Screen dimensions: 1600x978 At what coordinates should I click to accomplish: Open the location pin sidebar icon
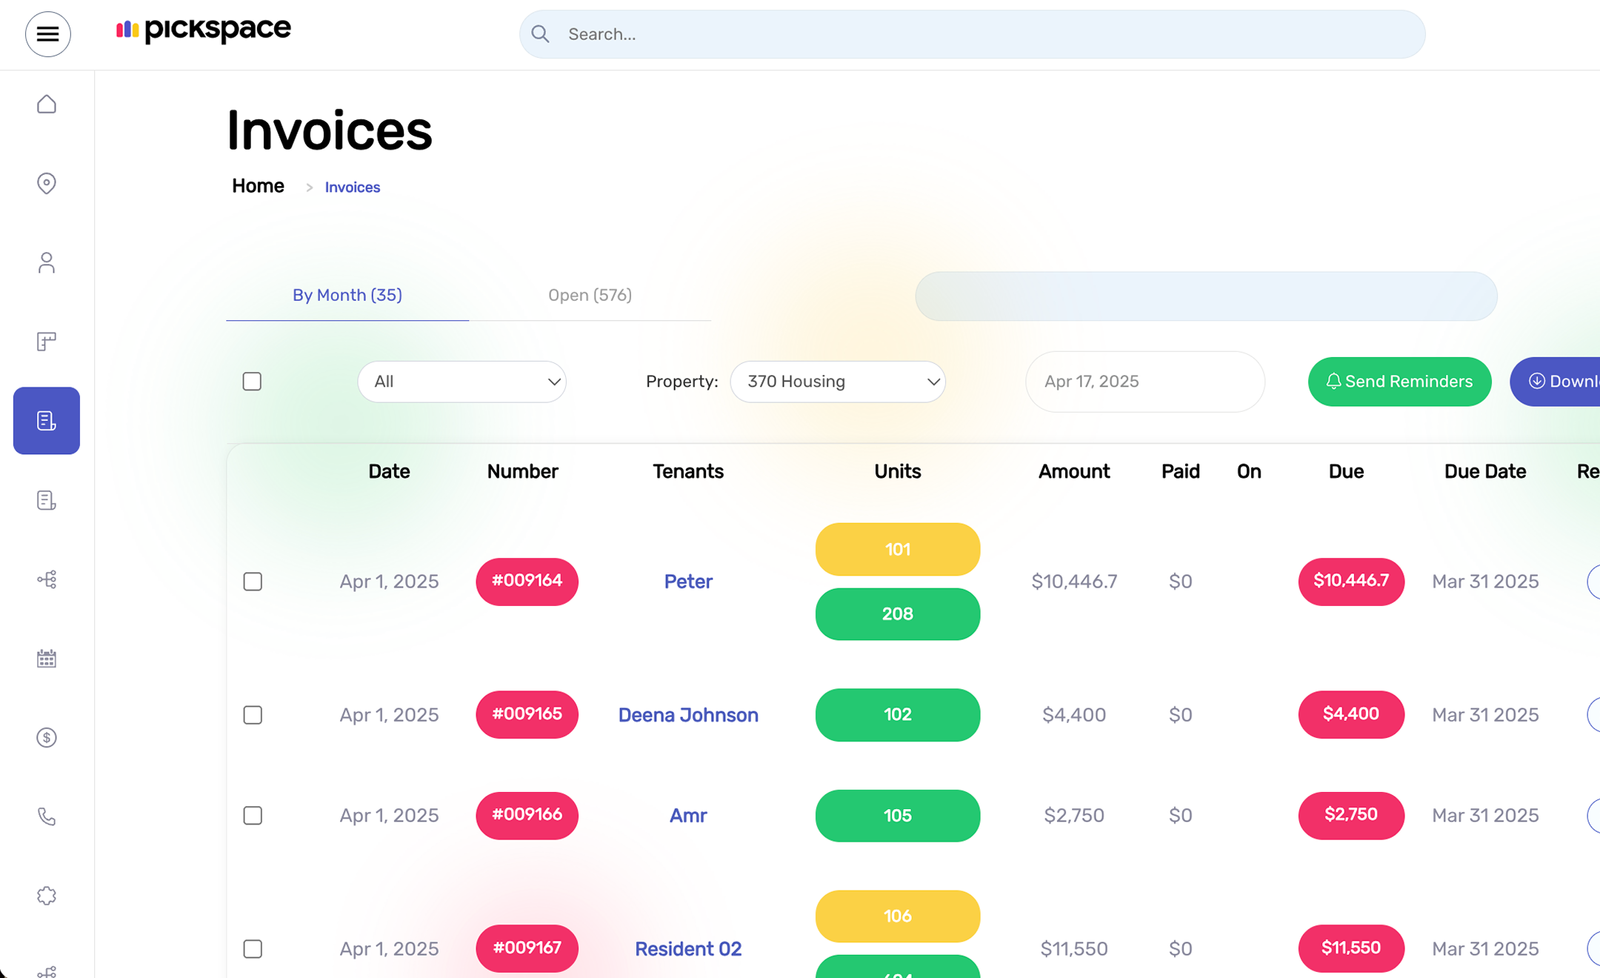tap(46, 183)
